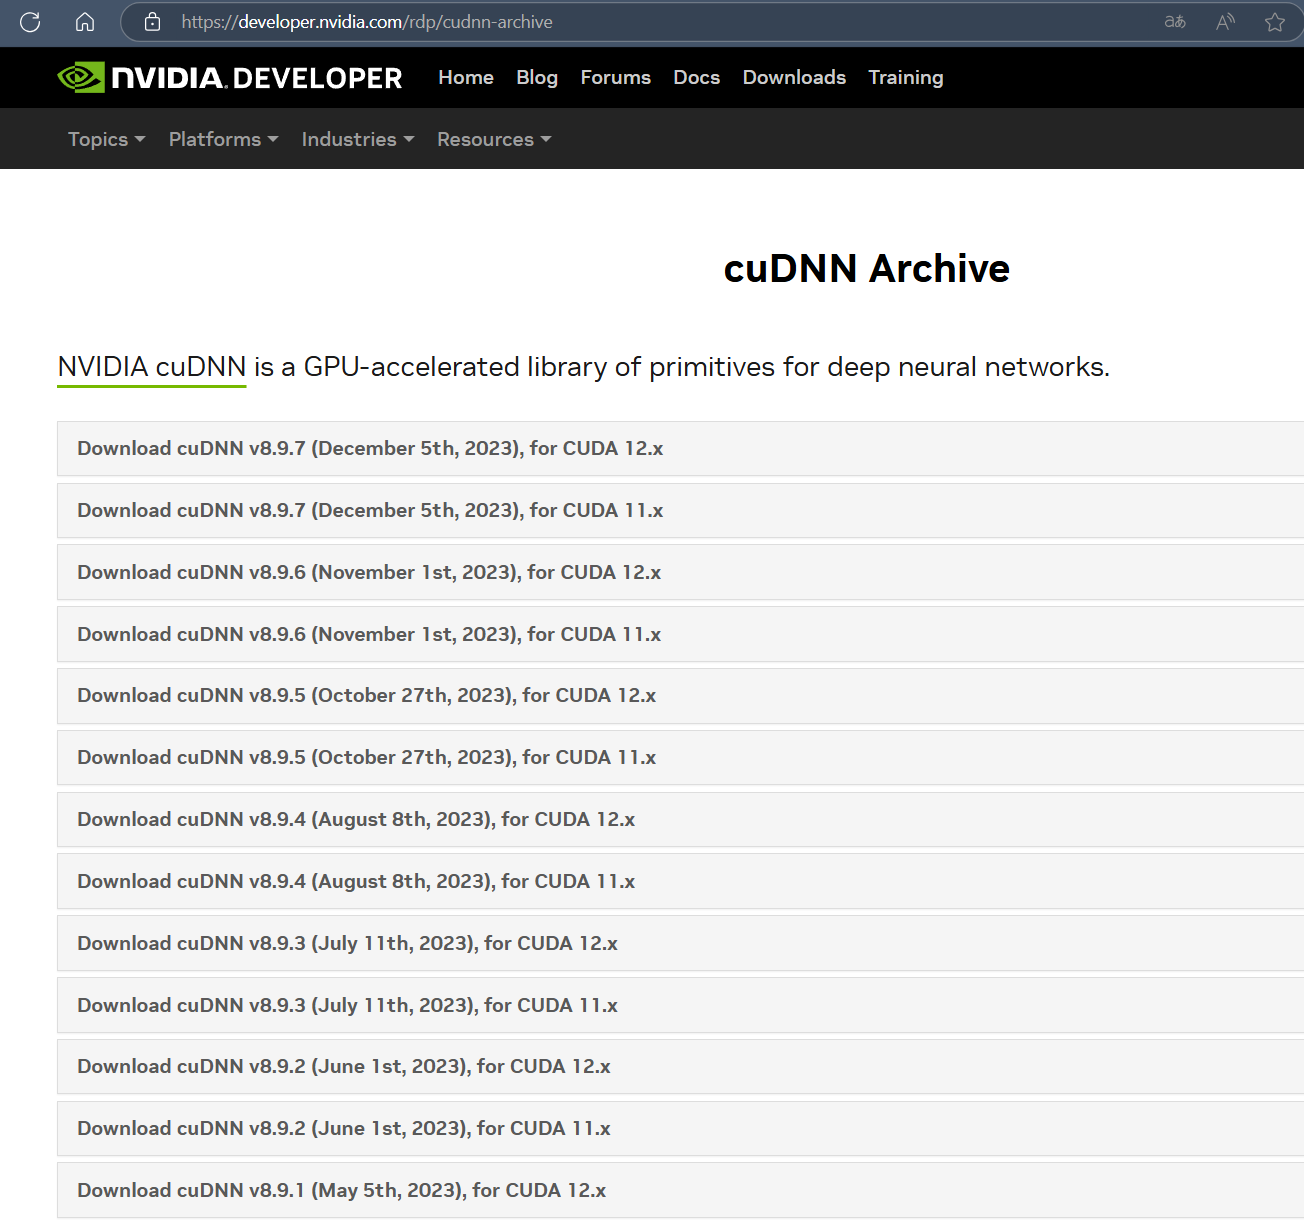Reload the page with the refresh icon
The image size is (1304, 1223).
30,22
